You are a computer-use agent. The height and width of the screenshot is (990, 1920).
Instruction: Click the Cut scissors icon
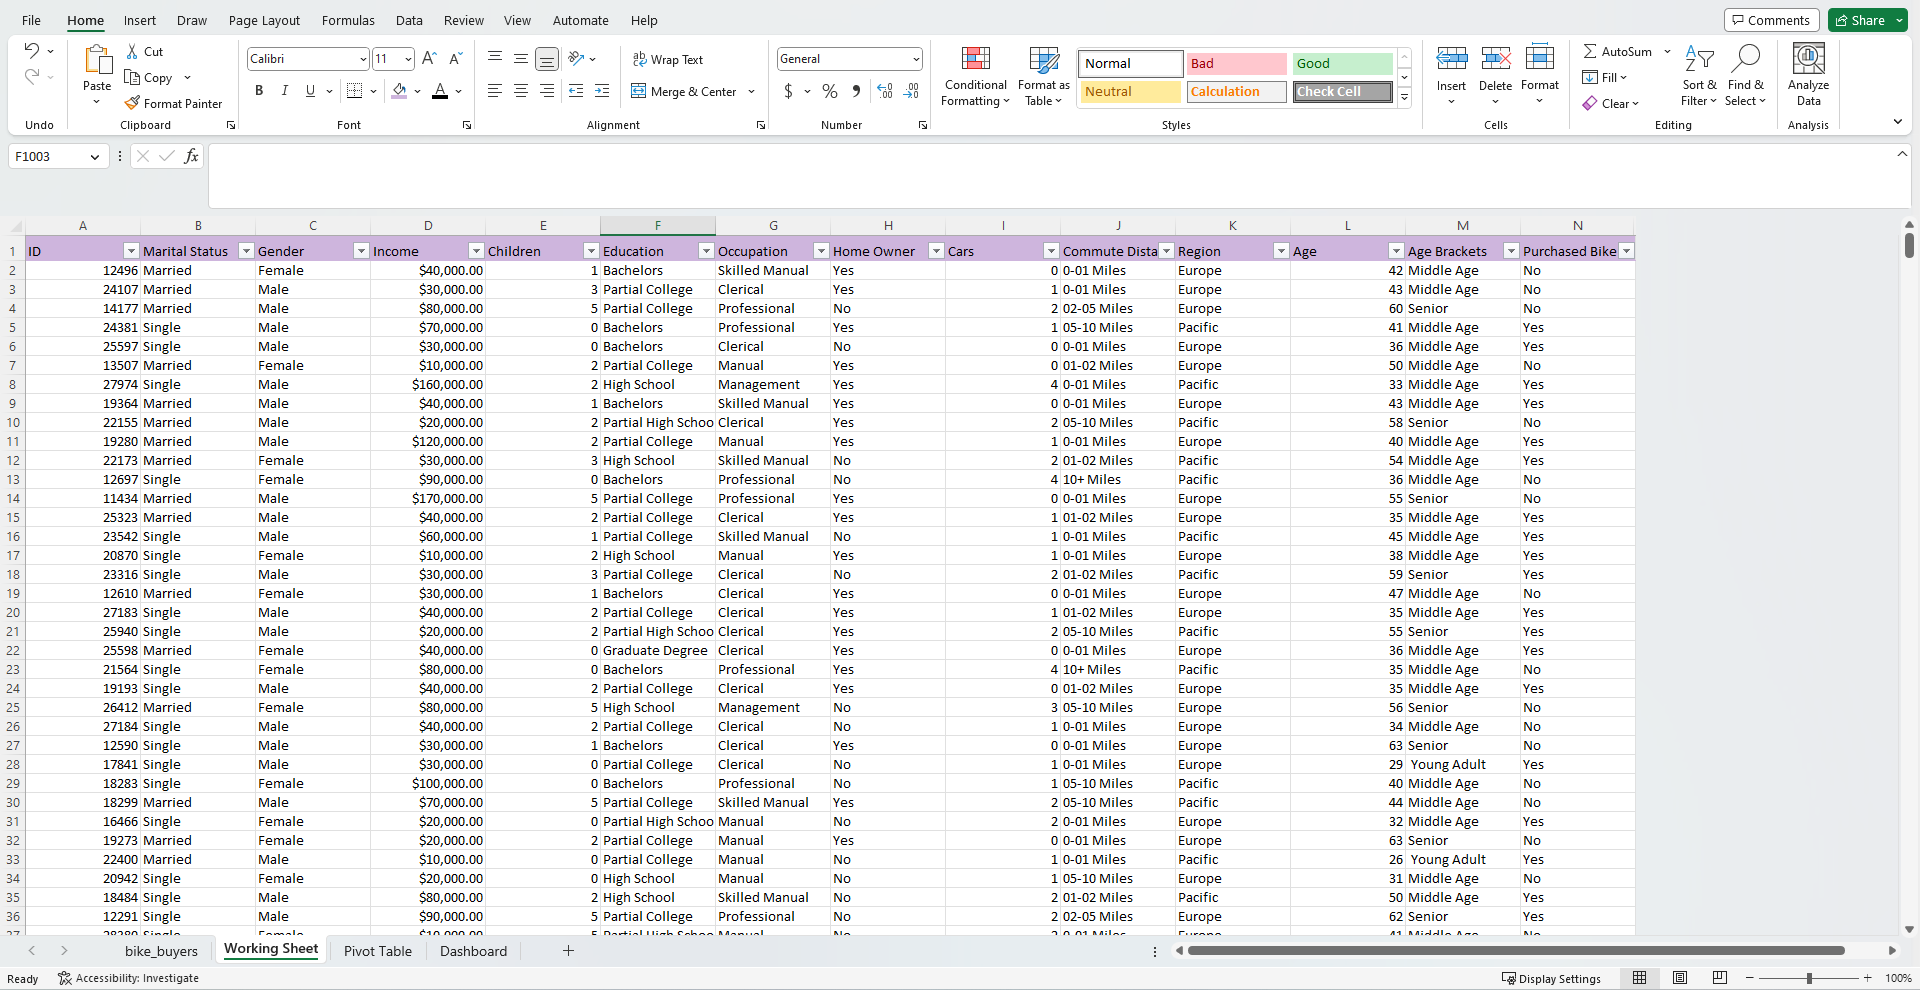[132, 51]
